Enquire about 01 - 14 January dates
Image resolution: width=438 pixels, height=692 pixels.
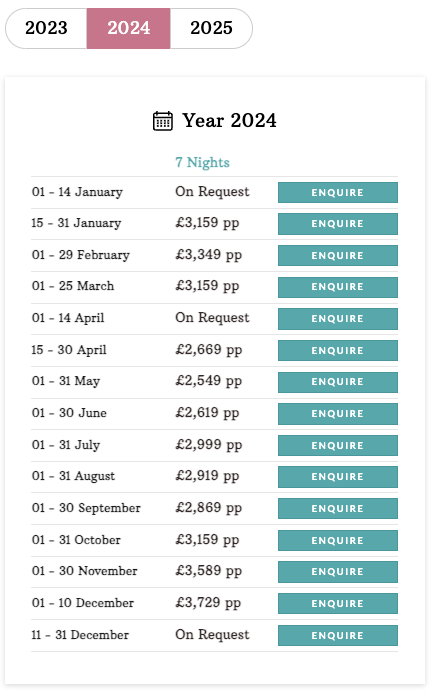click(x=338, y=192)
